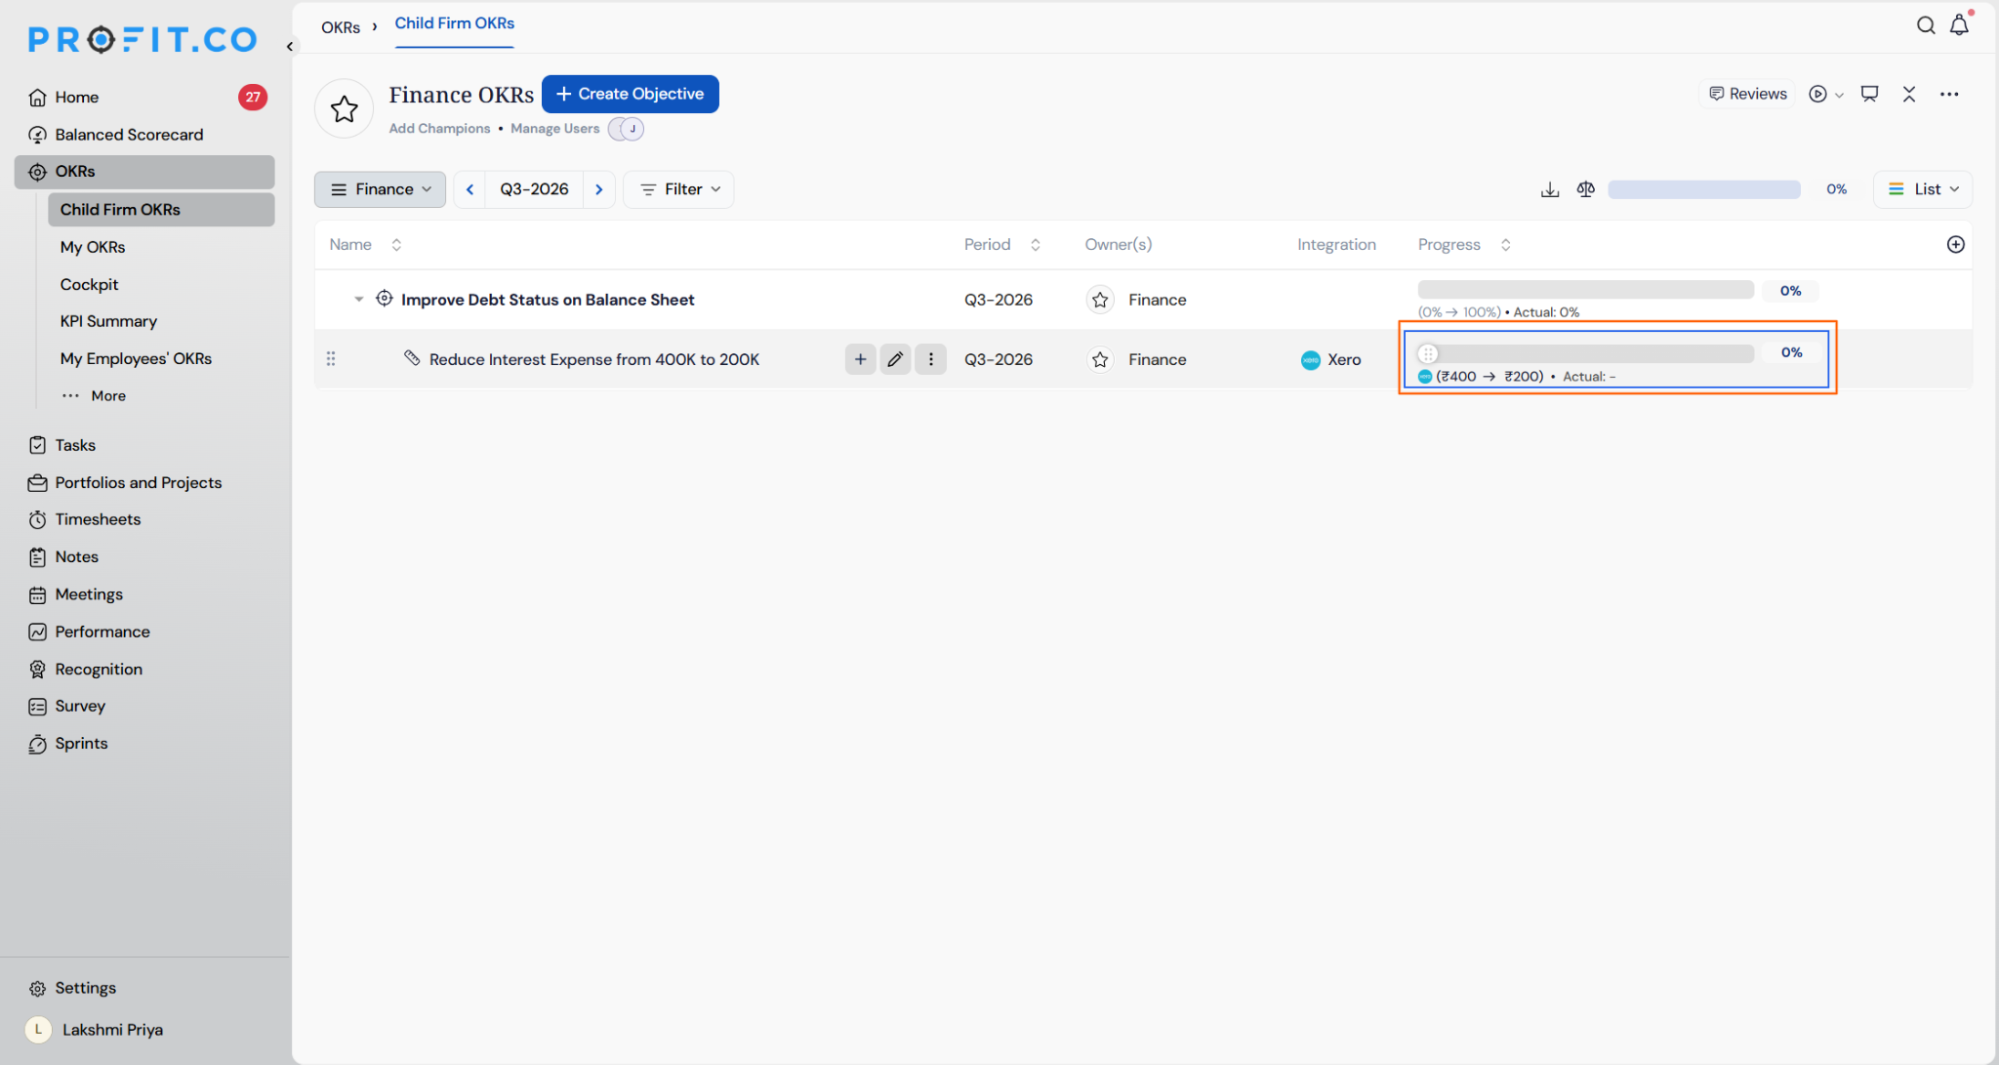
Task: Click the star next to Improve Debt Status owner
Action: pos(1100,300)
